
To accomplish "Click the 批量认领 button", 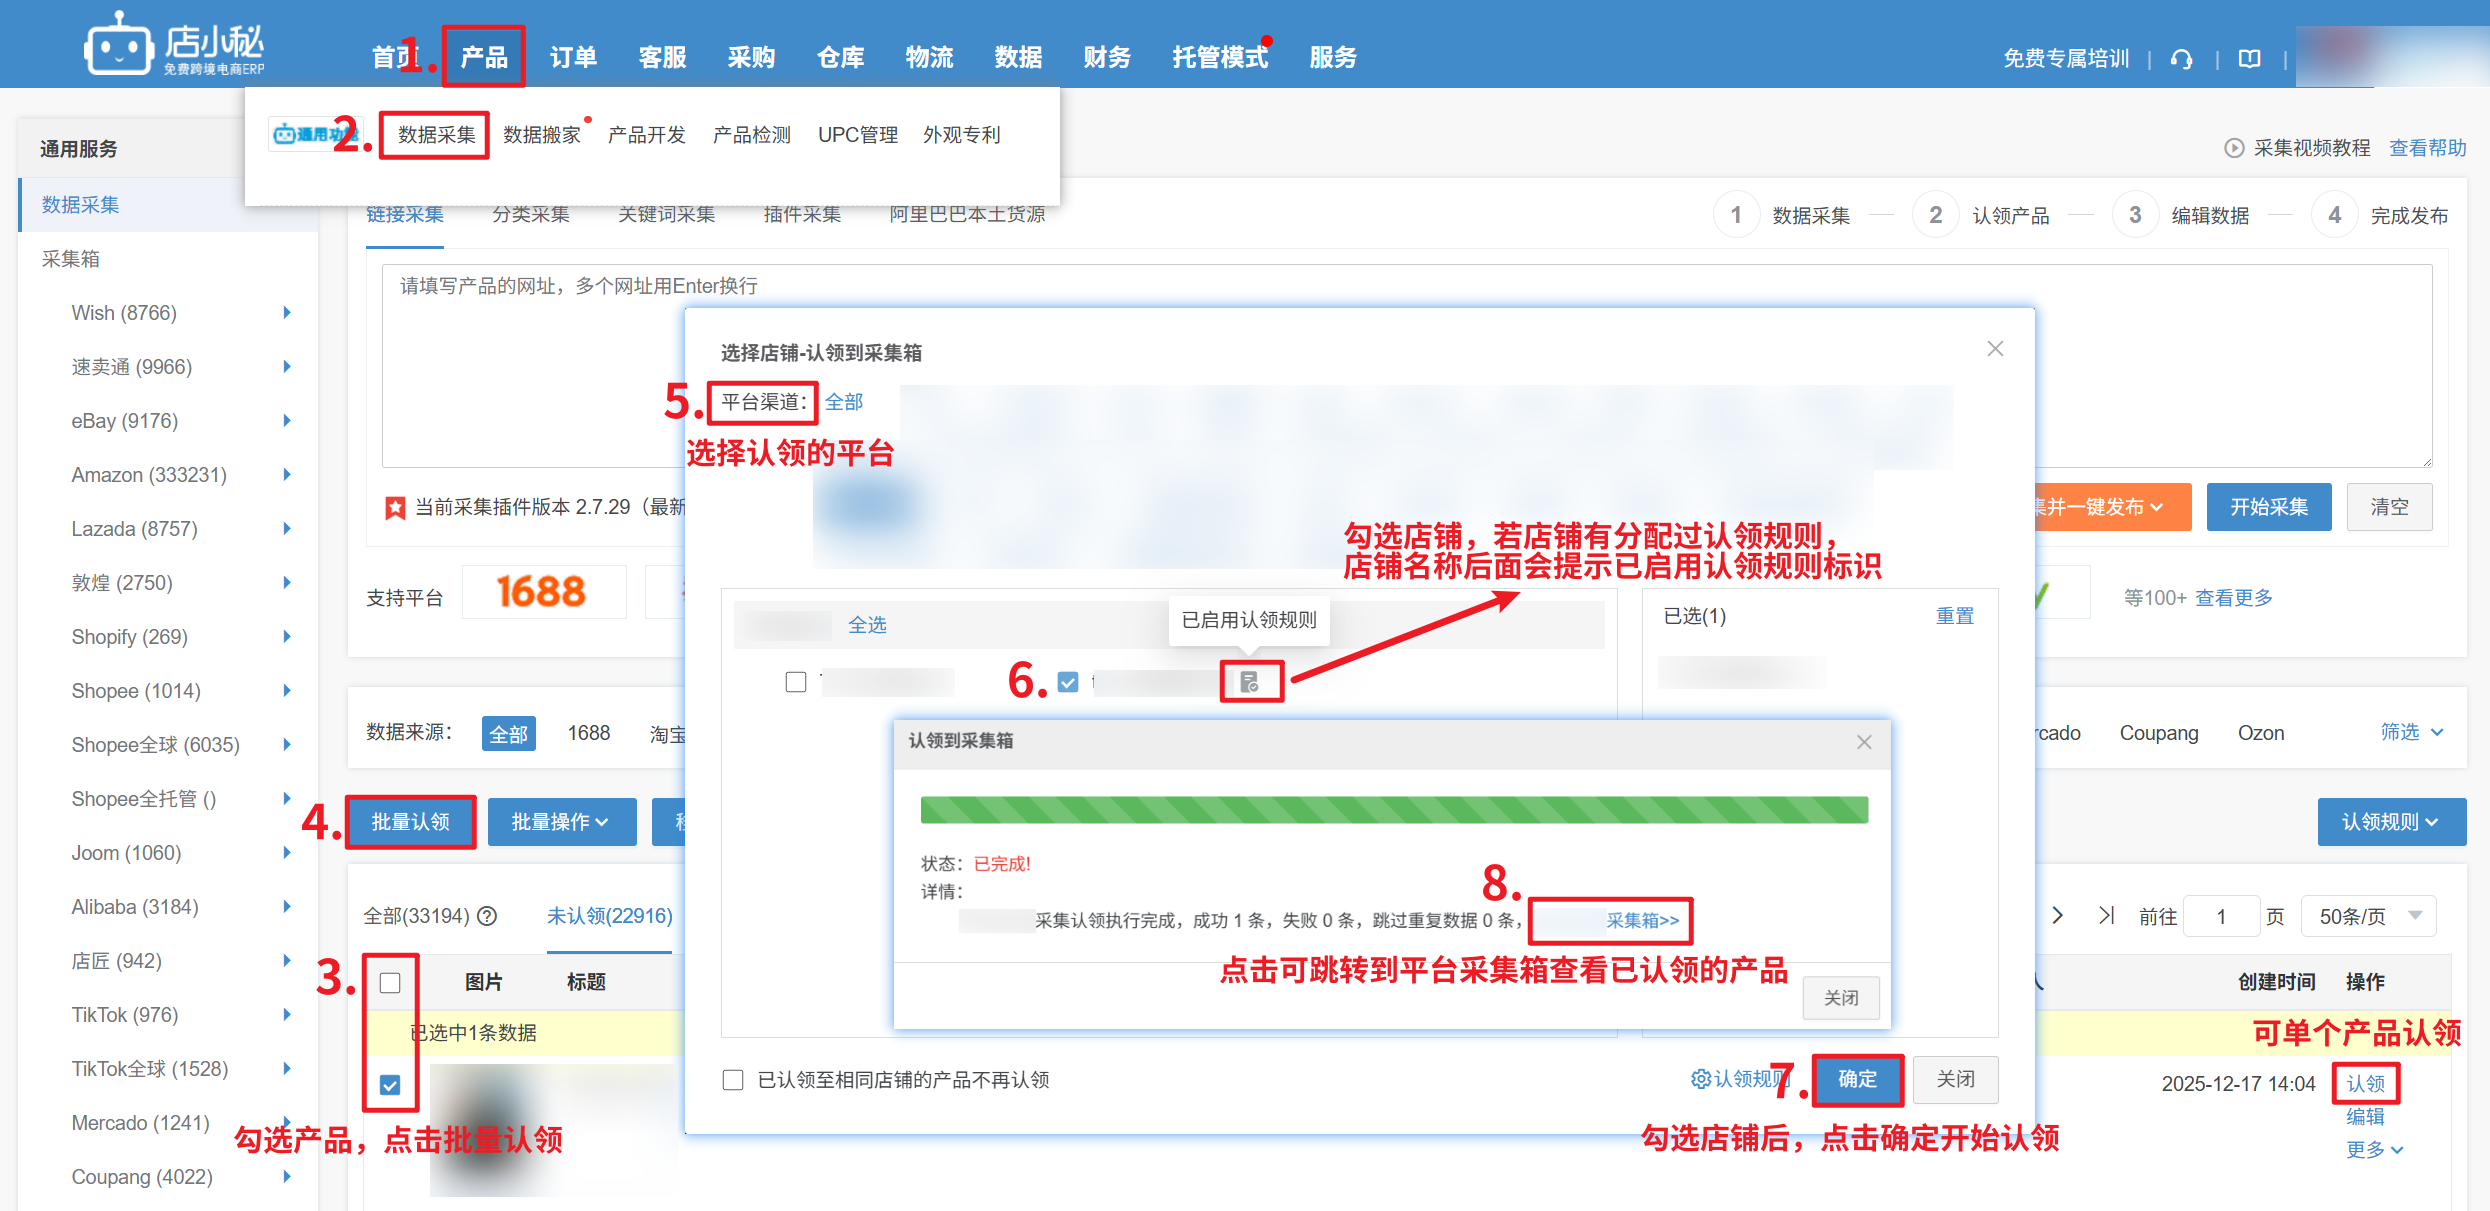I will point(410,822).
